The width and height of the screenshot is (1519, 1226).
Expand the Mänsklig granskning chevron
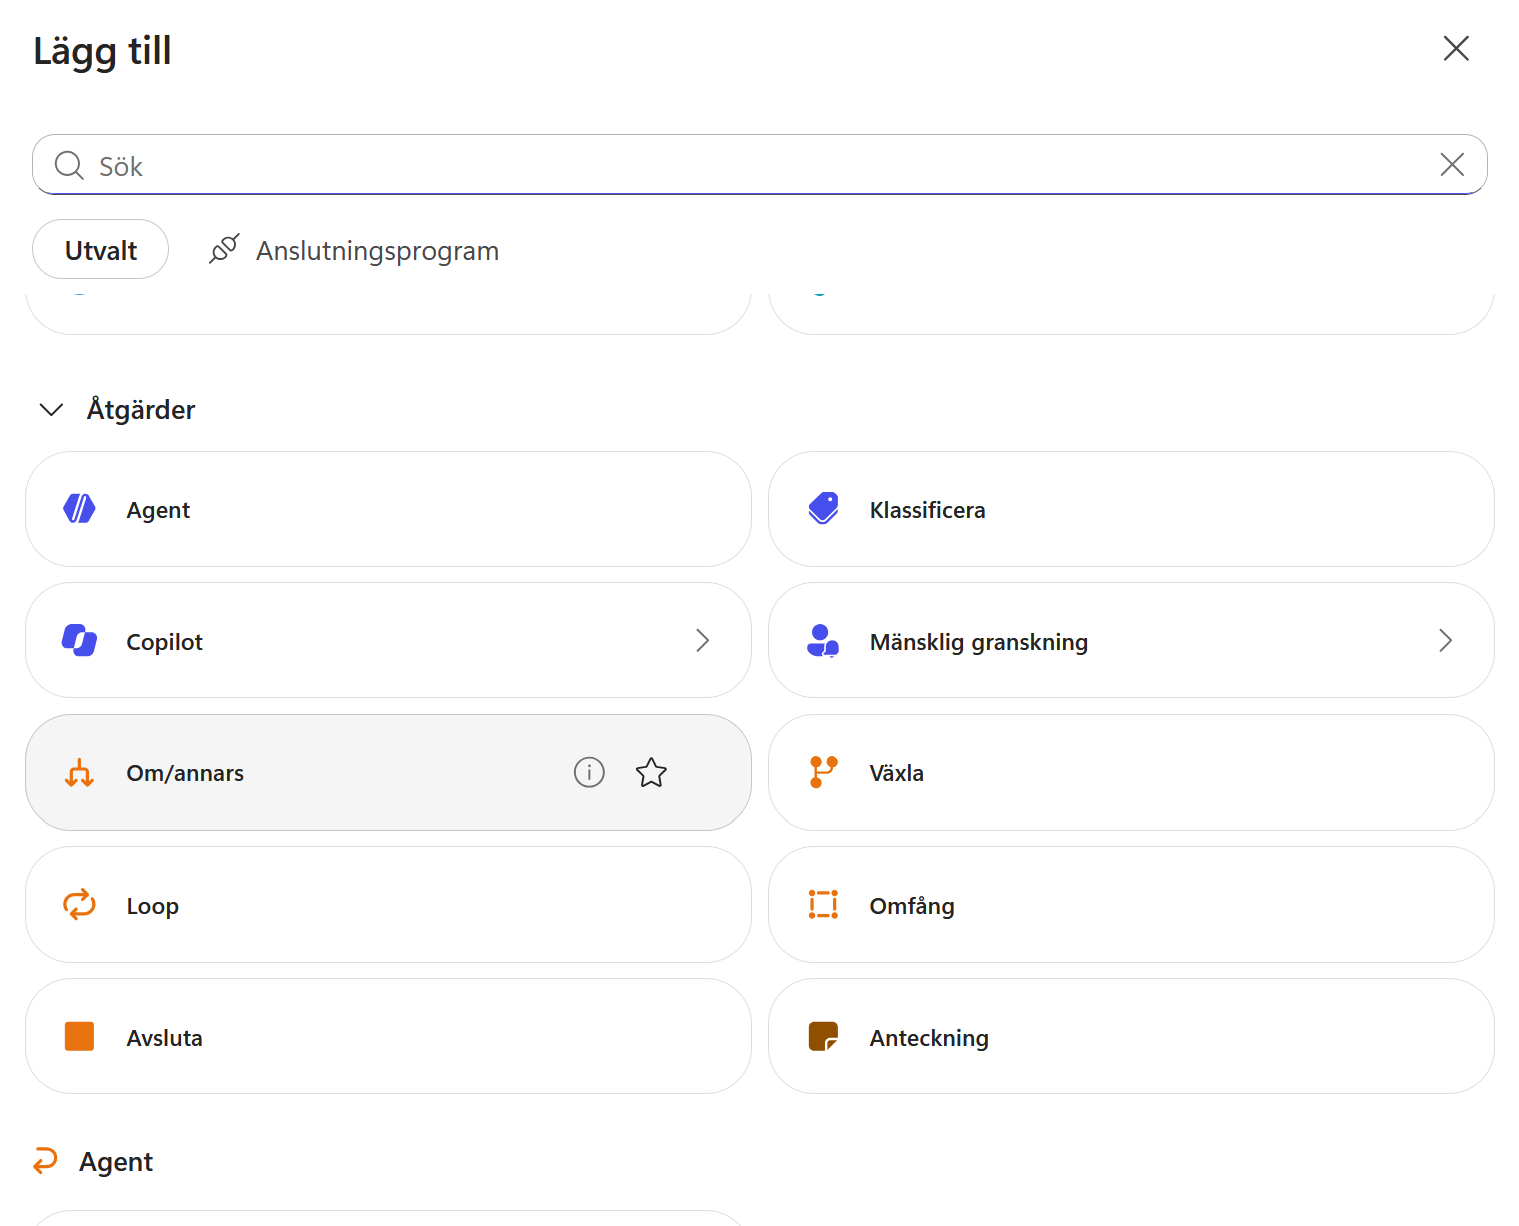(x=1445, y=640)
